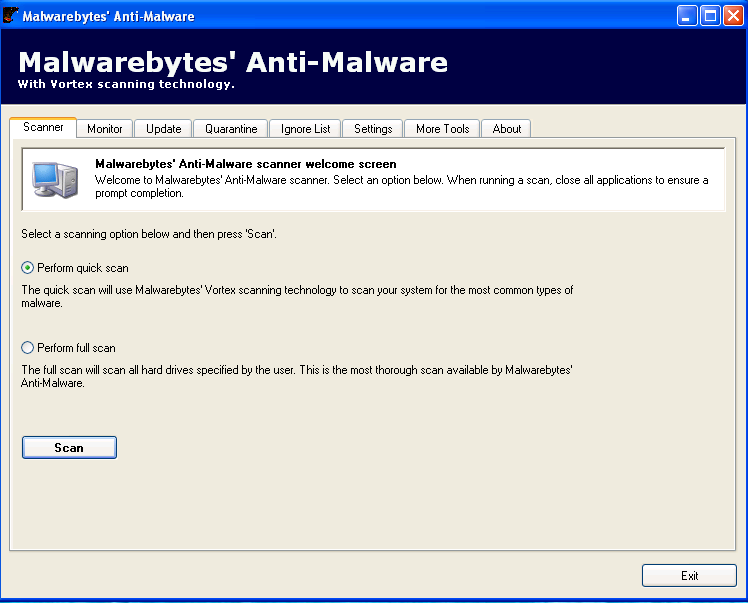Click the computer monitor icon in welcome panel
Viewport: 748px width, 603px height.
[55, 180]
